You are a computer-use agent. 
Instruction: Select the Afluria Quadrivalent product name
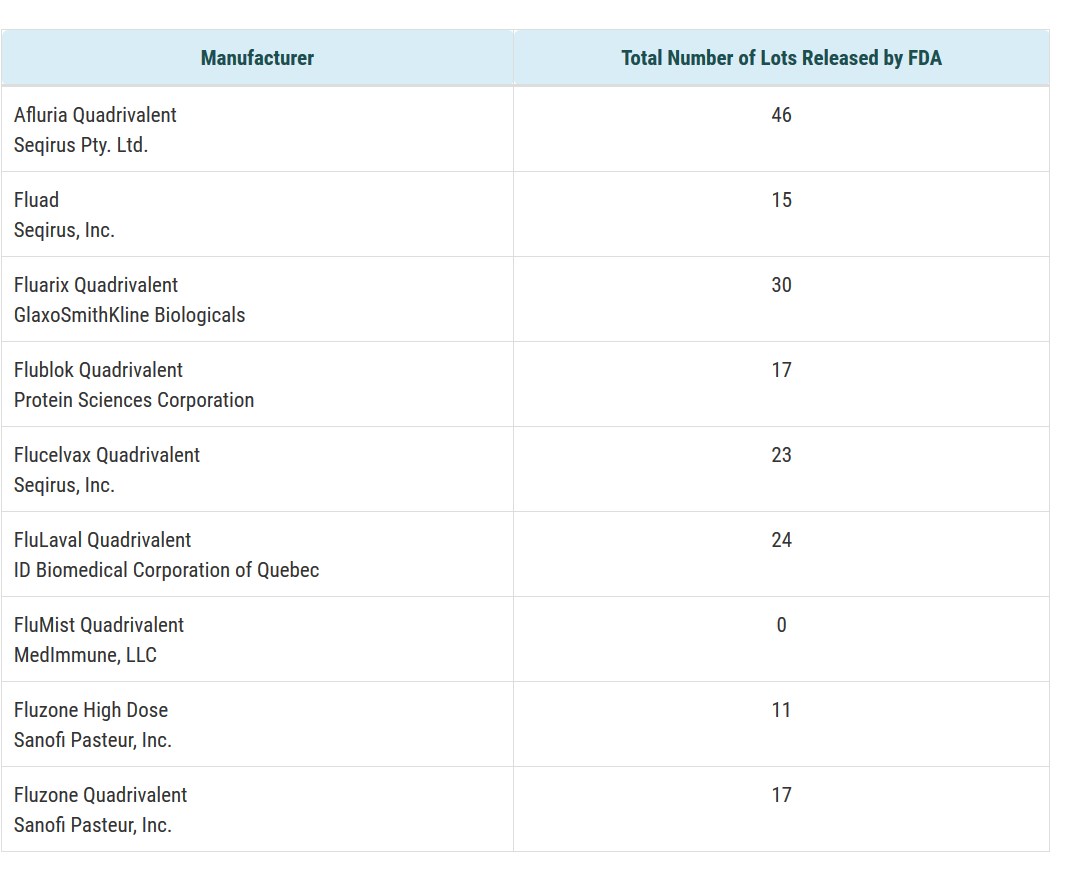click(x=95, y=115)
